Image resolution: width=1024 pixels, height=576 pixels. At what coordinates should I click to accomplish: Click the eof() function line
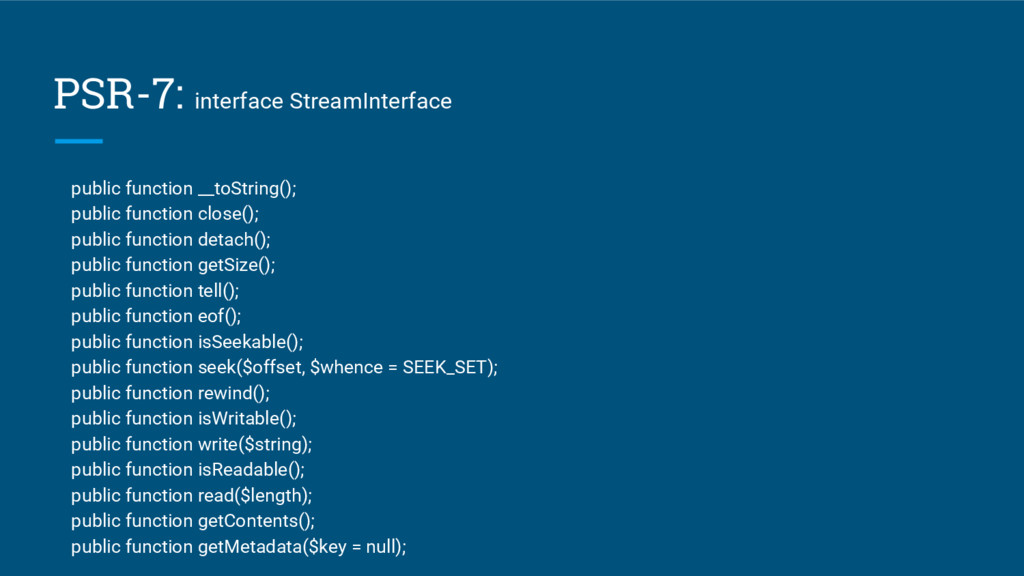point(156,316)
